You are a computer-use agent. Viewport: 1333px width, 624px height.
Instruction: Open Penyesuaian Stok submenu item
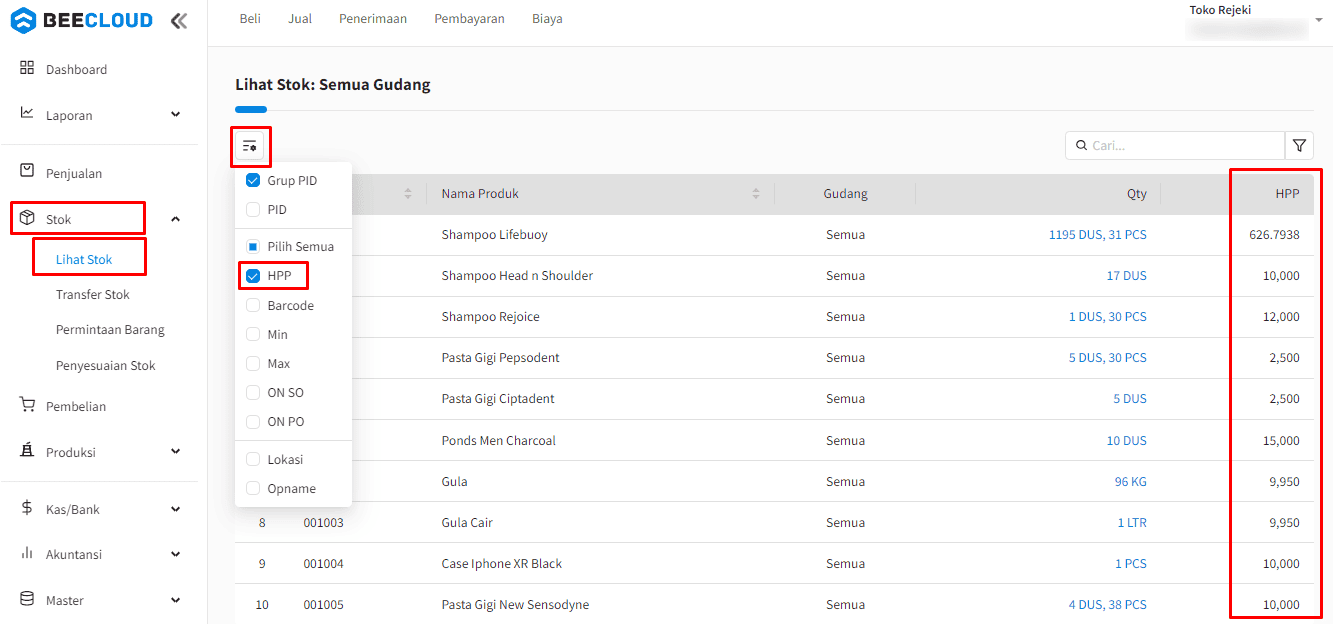pyautogui.click(x=106, y=366)
